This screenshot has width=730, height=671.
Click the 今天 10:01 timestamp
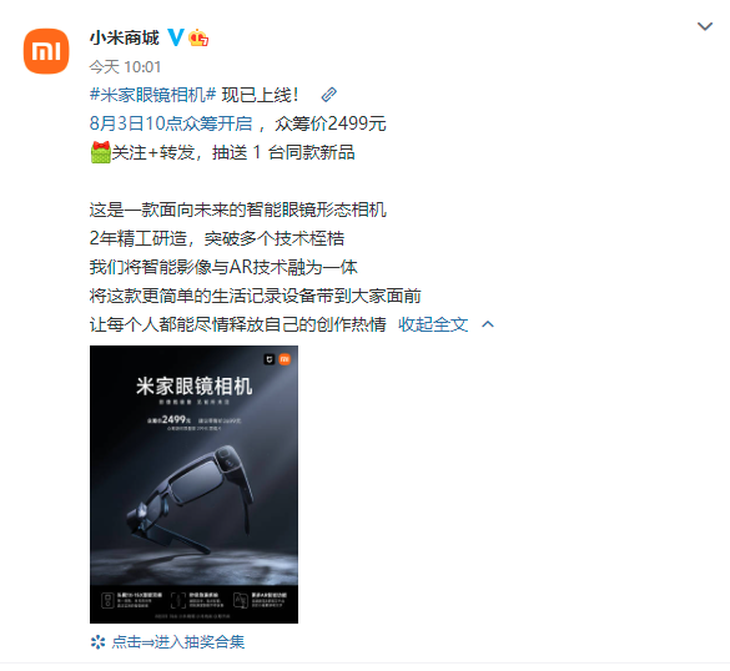click(125, 67)
